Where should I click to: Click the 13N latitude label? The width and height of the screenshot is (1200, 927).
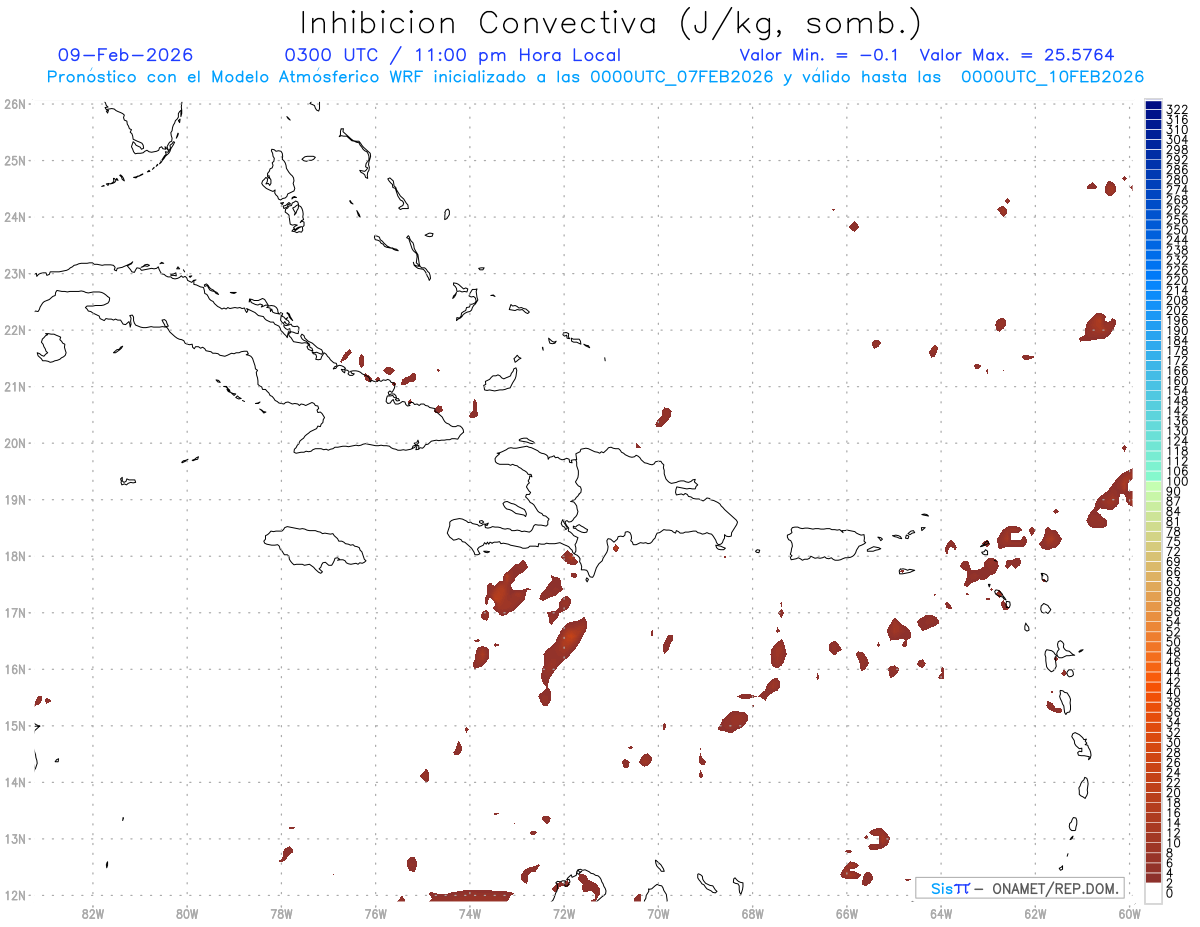[14, 839]
